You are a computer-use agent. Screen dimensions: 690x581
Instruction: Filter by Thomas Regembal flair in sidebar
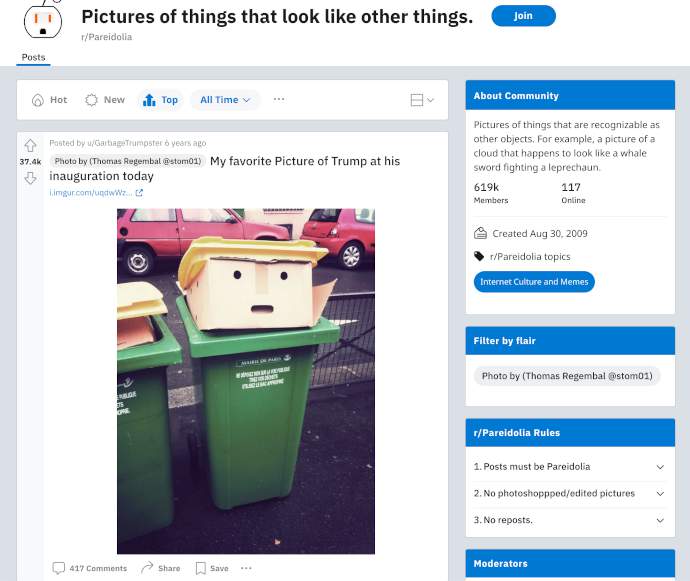click(567, 376)
